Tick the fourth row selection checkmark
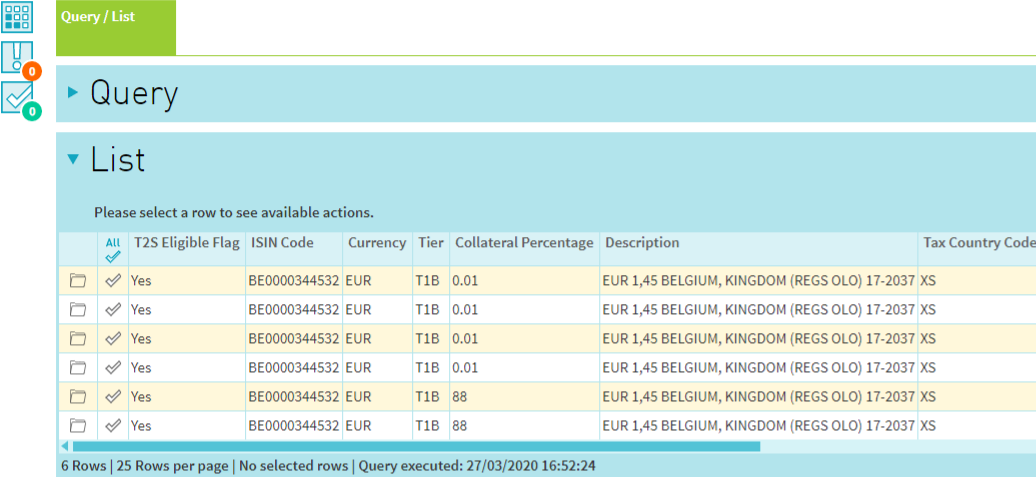This screenshot has width=1036, height=477. pyautogui.click(x=113, y=368)
